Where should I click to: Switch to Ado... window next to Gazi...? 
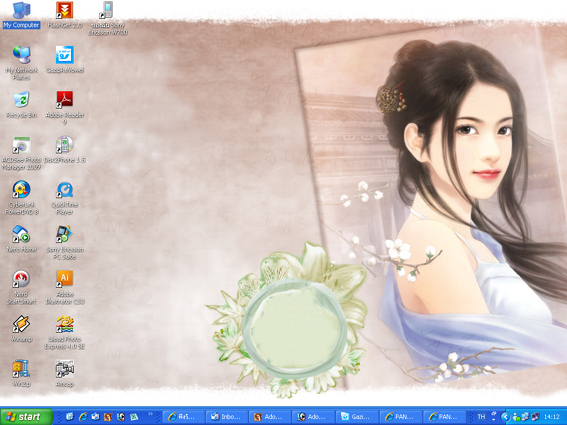tap(314, 417)
